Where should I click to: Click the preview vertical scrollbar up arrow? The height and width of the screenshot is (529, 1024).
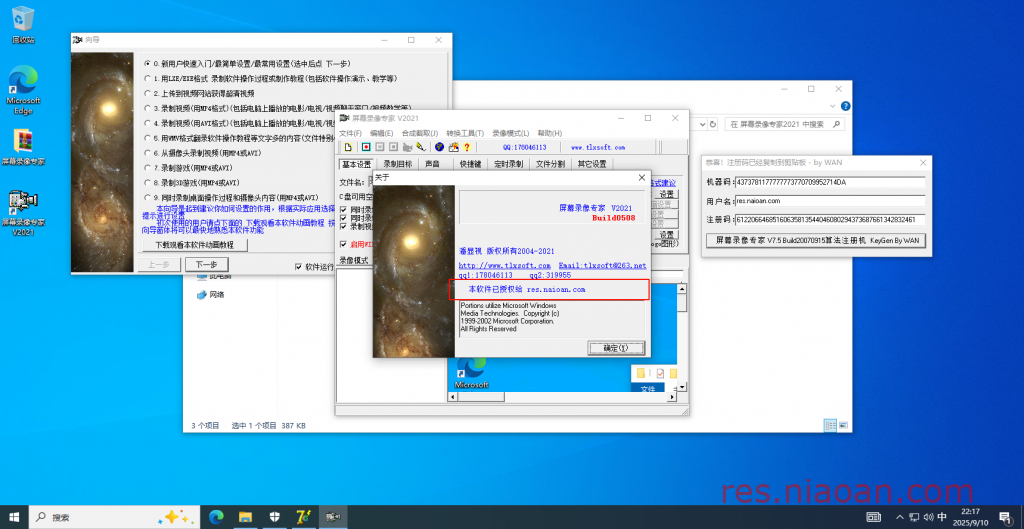coord(681,288)
